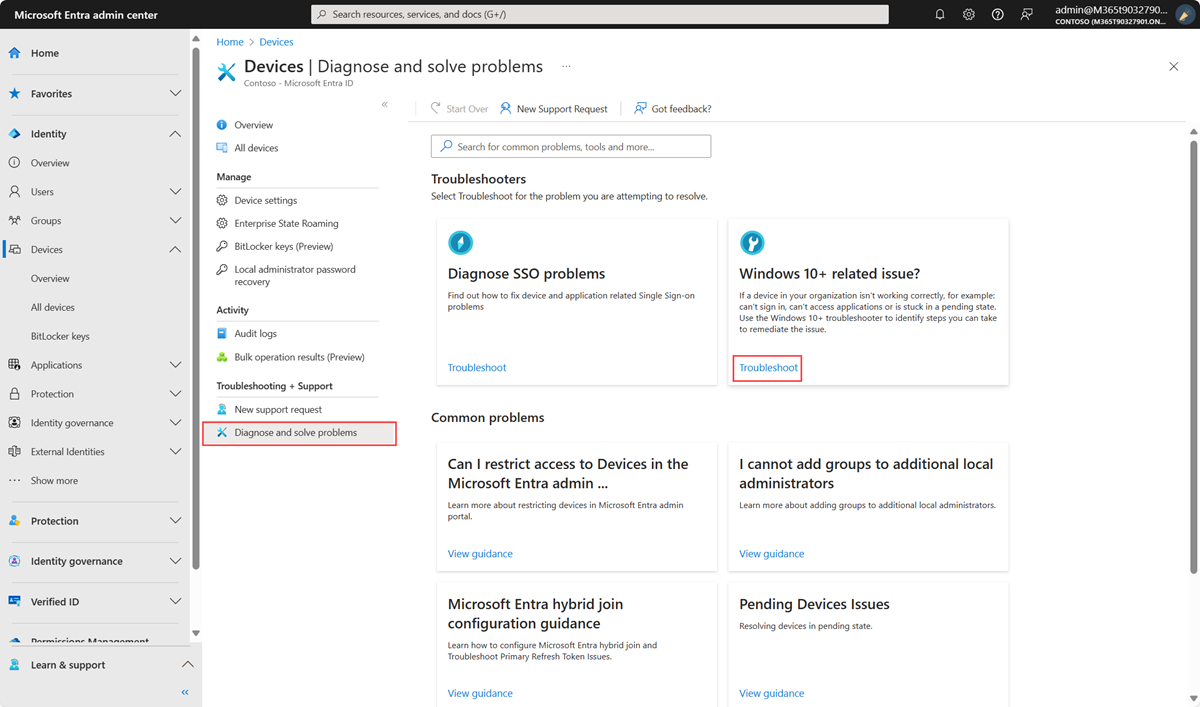This screenshot has width=1200, height=707.
Task: Open notifications bell icon
Action: click(940, 15)
